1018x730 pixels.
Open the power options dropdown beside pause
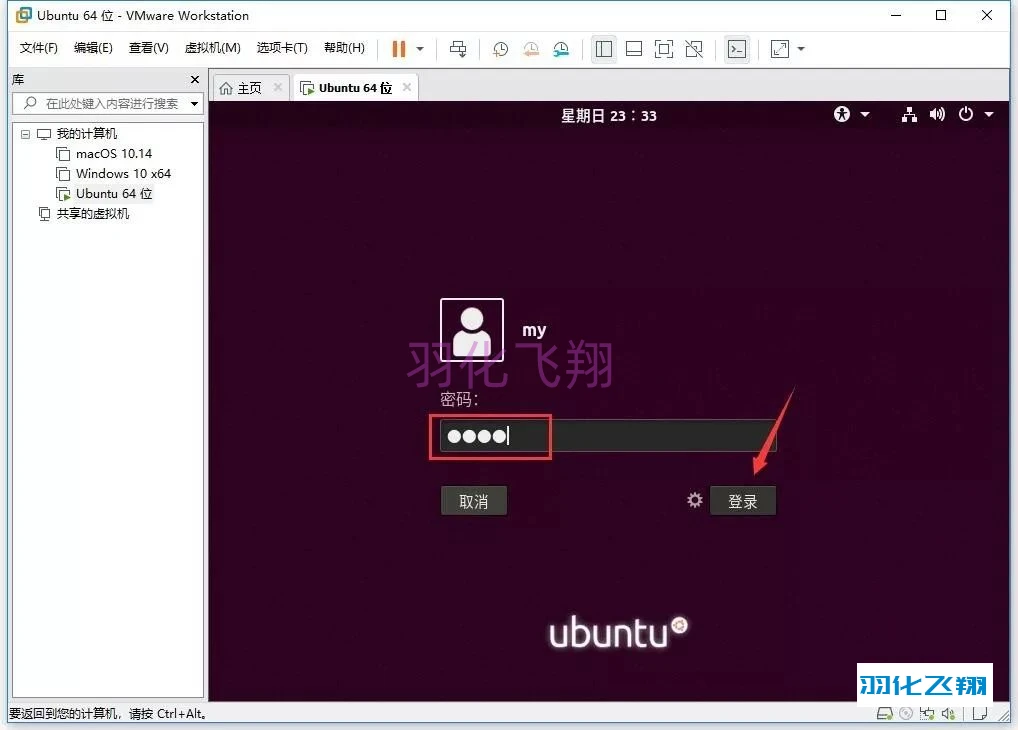pyautogui.click(x=420, y=49)
